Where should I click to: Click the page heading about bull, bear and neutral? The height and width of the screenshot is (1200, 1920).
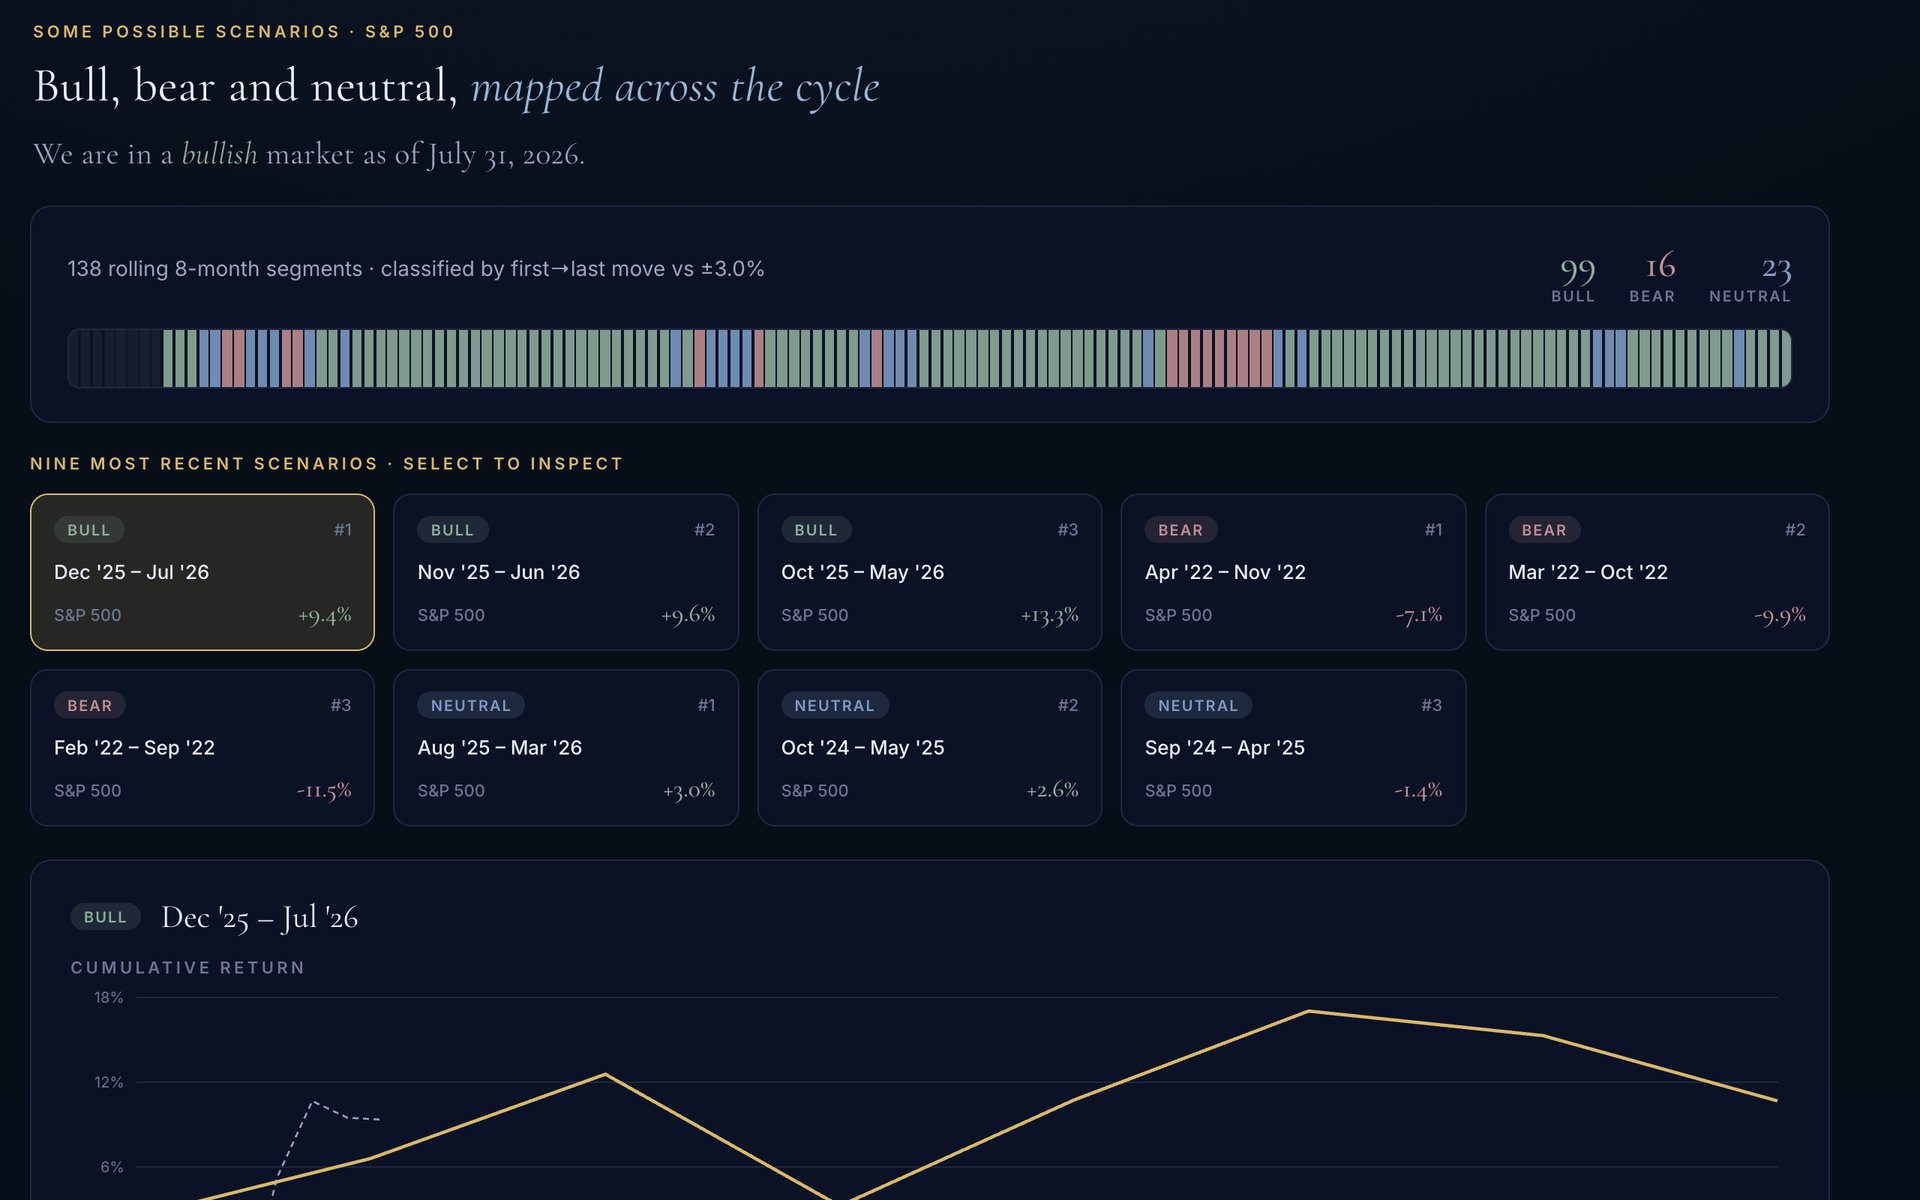[x=457, y=86]
